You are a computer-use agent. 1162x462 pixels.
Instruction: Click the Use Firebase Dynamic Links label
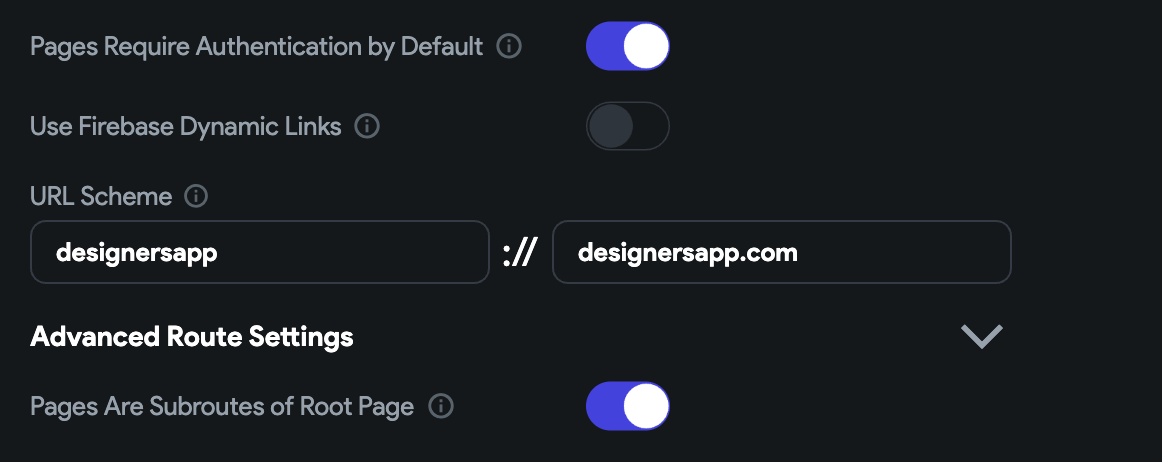tap(186, 127)
